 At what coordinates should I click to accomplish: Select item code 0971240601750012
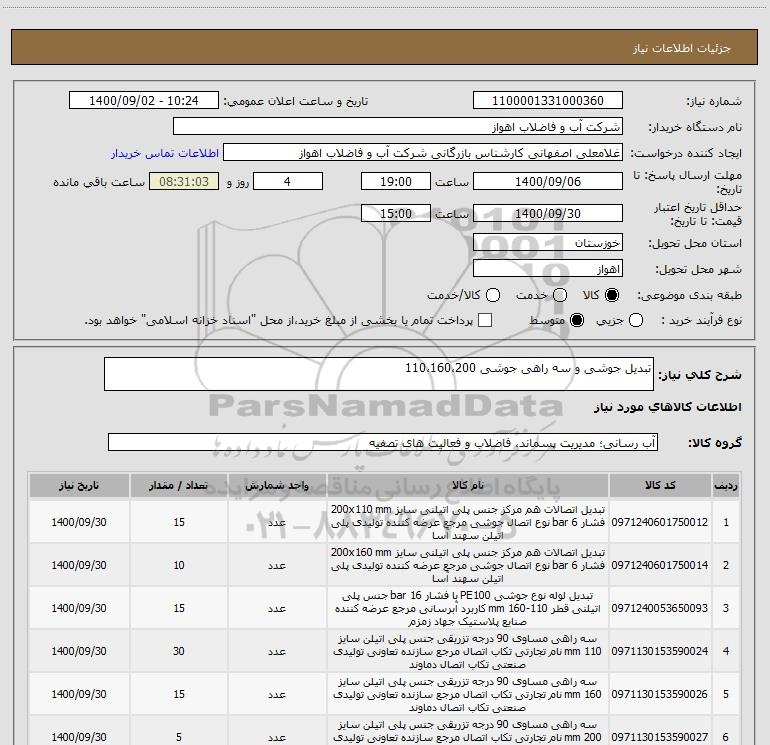coord(660,522)
